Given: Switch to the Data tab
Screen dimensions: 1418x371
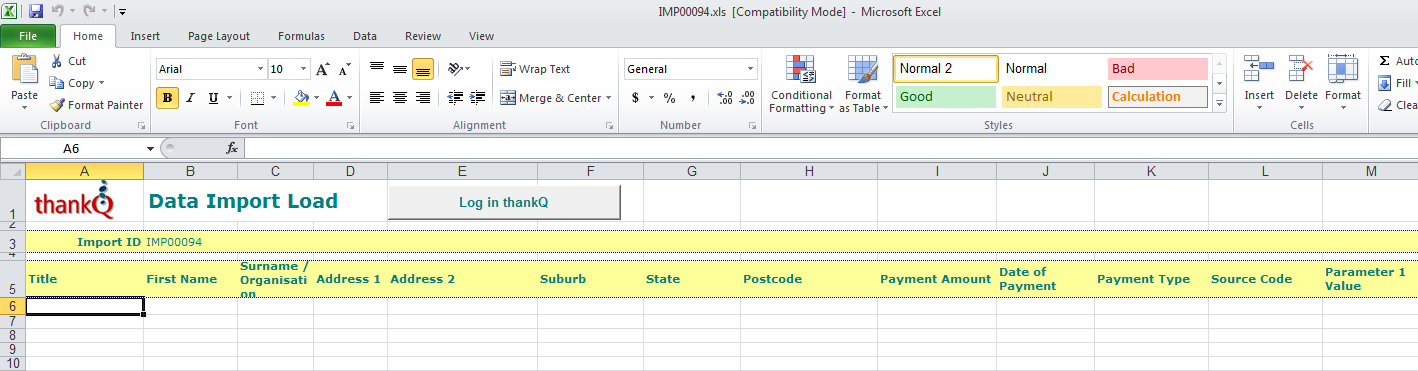Looking at the screenshot, I should pos(365,36).
